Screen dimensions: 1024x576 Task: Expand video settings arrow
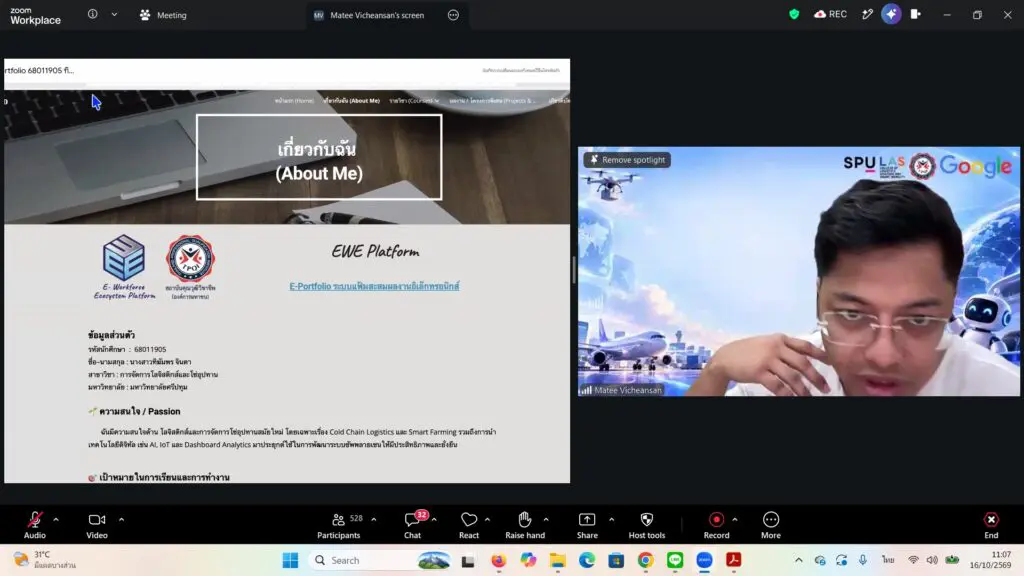tap(121, 520)
